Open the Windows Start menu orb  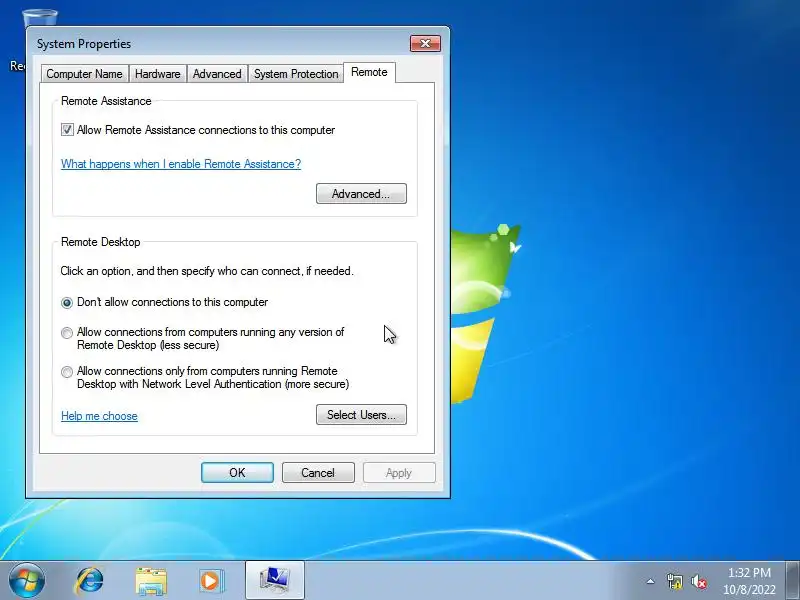[27, 581]
